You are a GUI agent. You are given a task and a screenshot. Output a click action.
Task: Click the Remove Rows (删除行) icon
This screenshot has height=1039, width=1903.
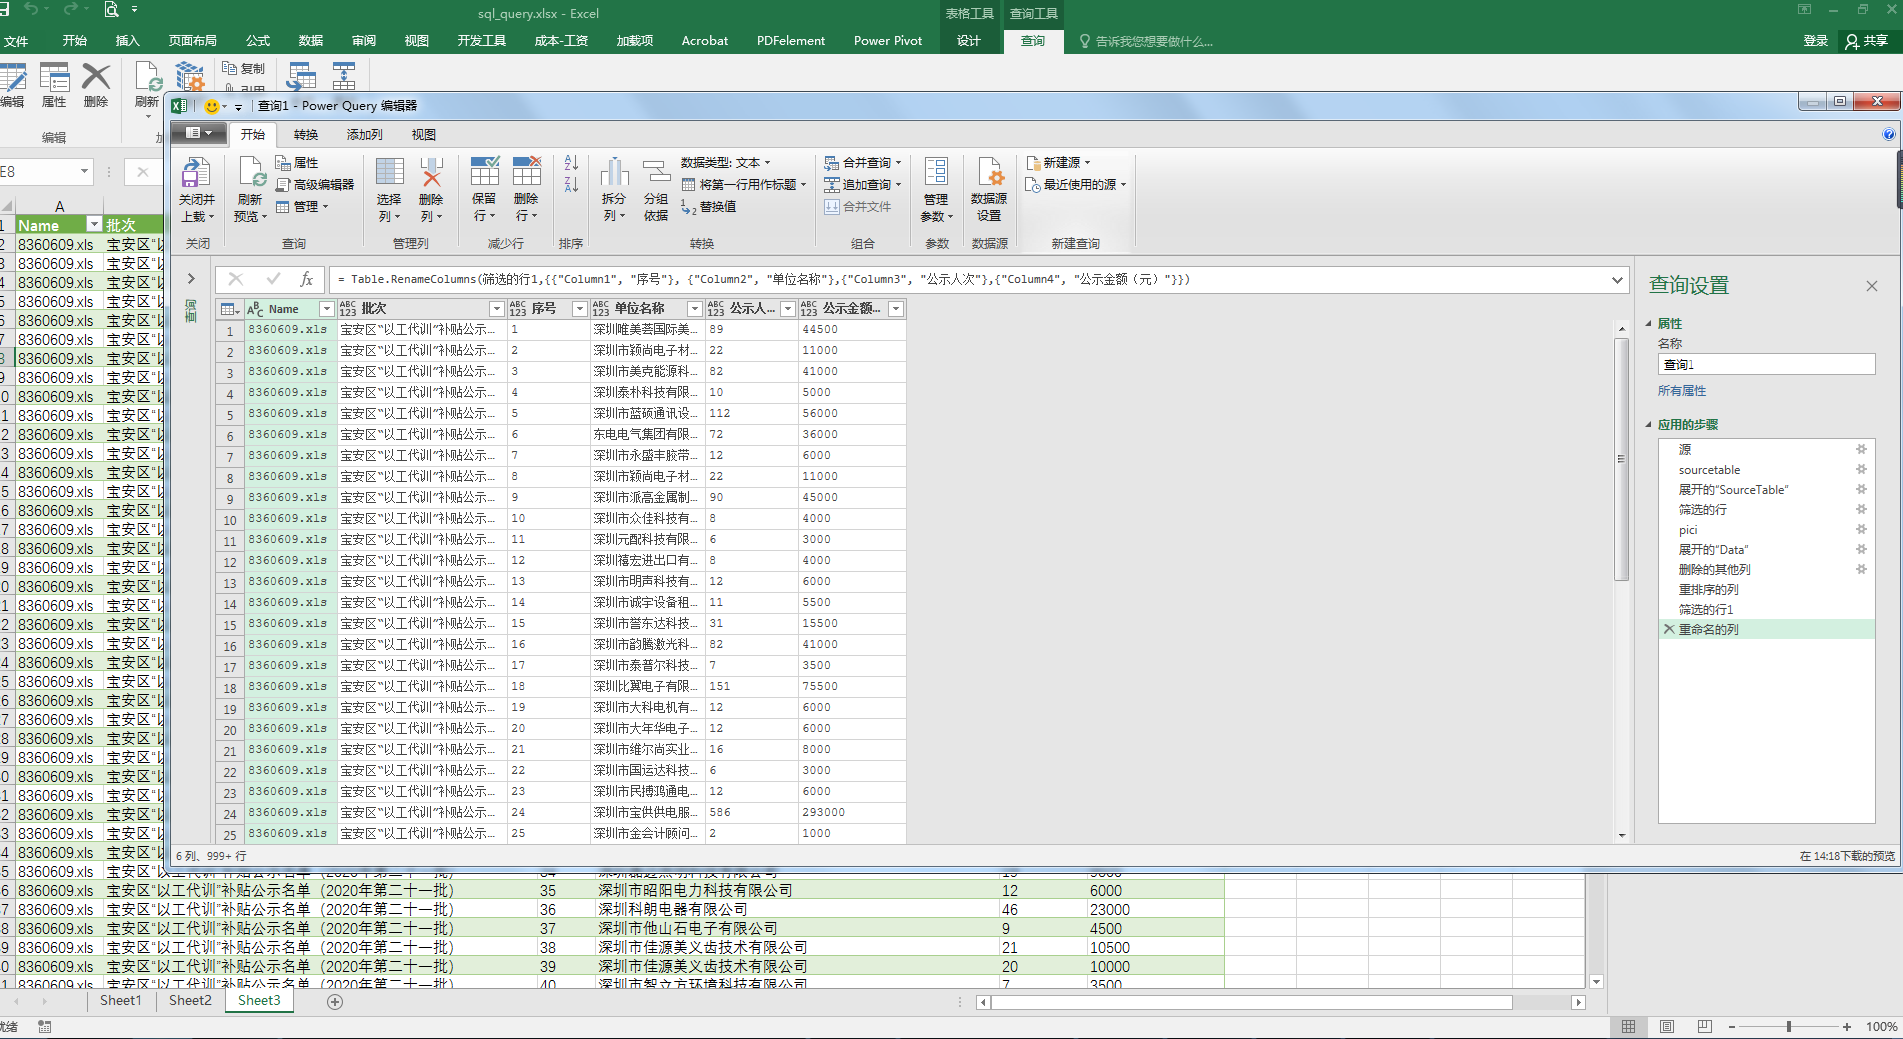coord(526,172)
